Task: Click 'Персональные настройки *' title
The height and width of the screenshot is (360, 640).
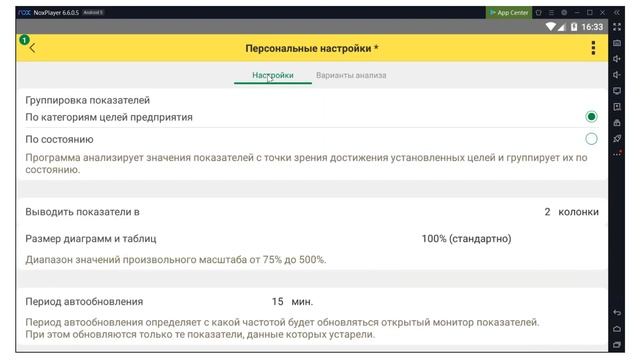Action: (312, 48)
